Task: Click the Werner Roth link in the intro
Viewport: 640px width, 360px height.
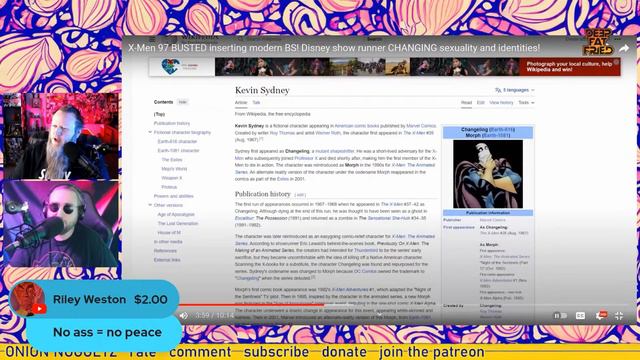Action: [328, 133]
